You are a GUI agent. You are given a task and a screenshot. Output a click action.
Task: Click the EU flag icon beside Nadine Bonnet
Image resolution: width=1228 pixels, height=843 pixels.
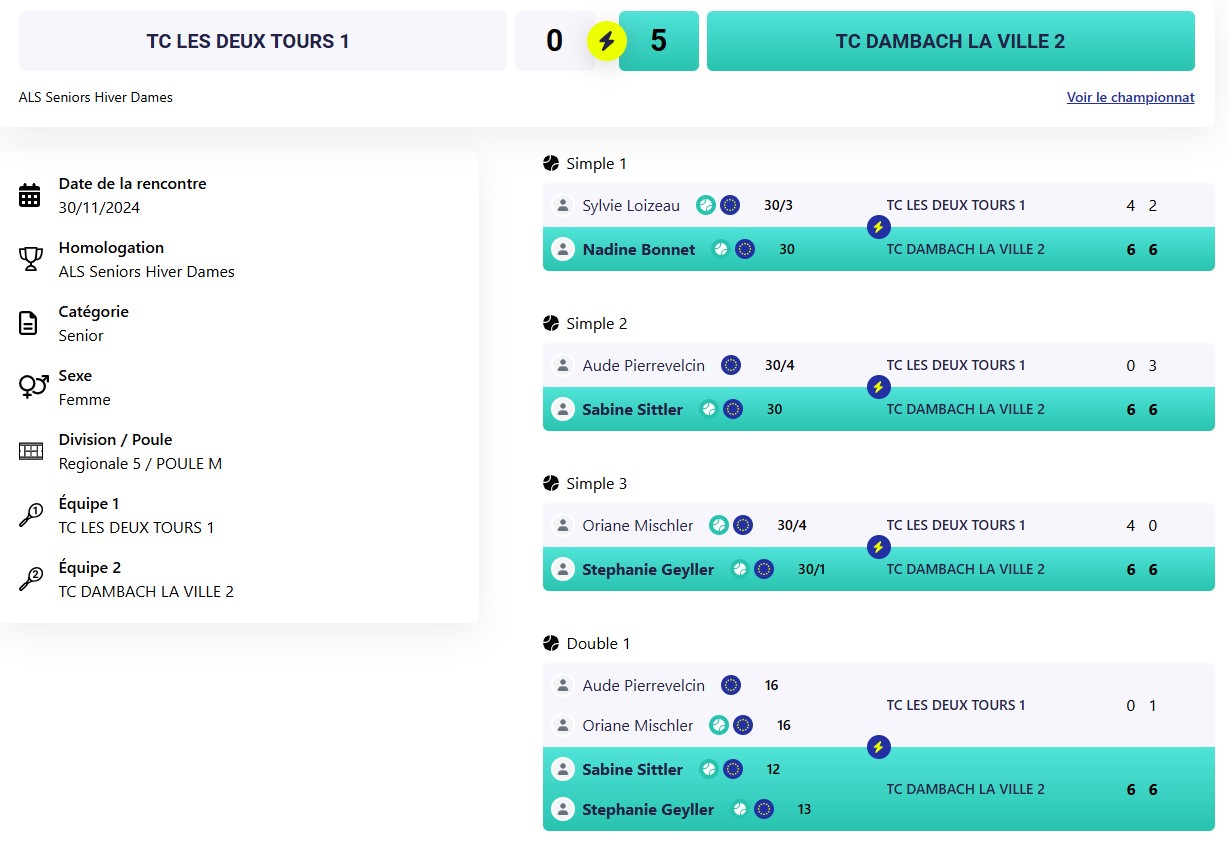click(x=744, y=249)
